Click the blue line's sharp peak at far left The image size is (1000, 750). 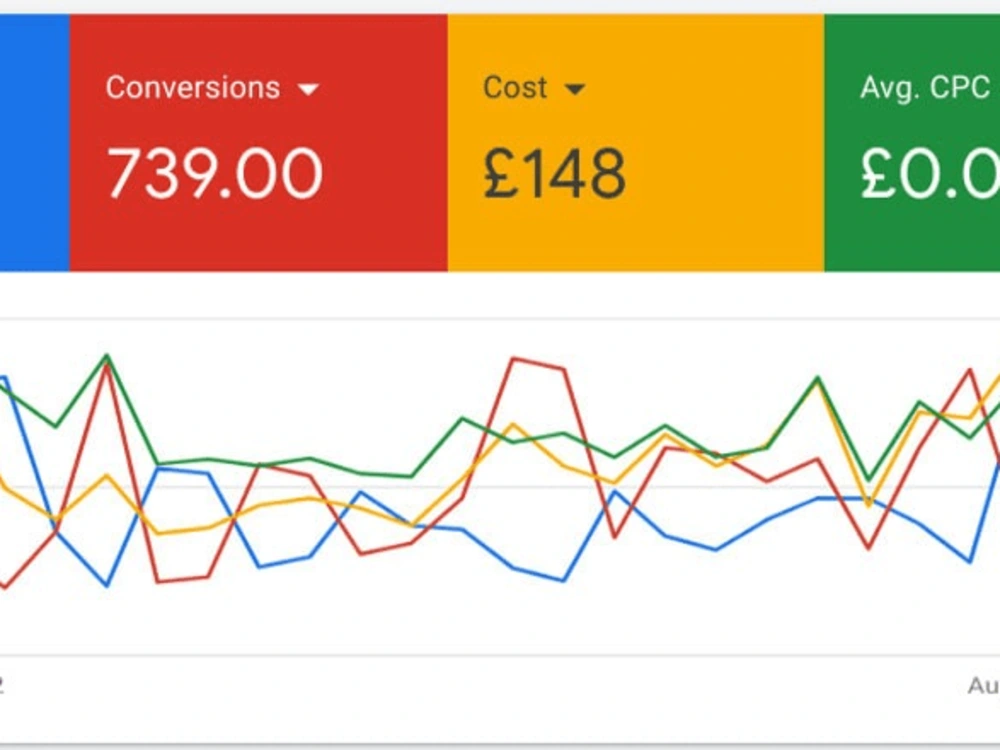click(x=4, y=379)
